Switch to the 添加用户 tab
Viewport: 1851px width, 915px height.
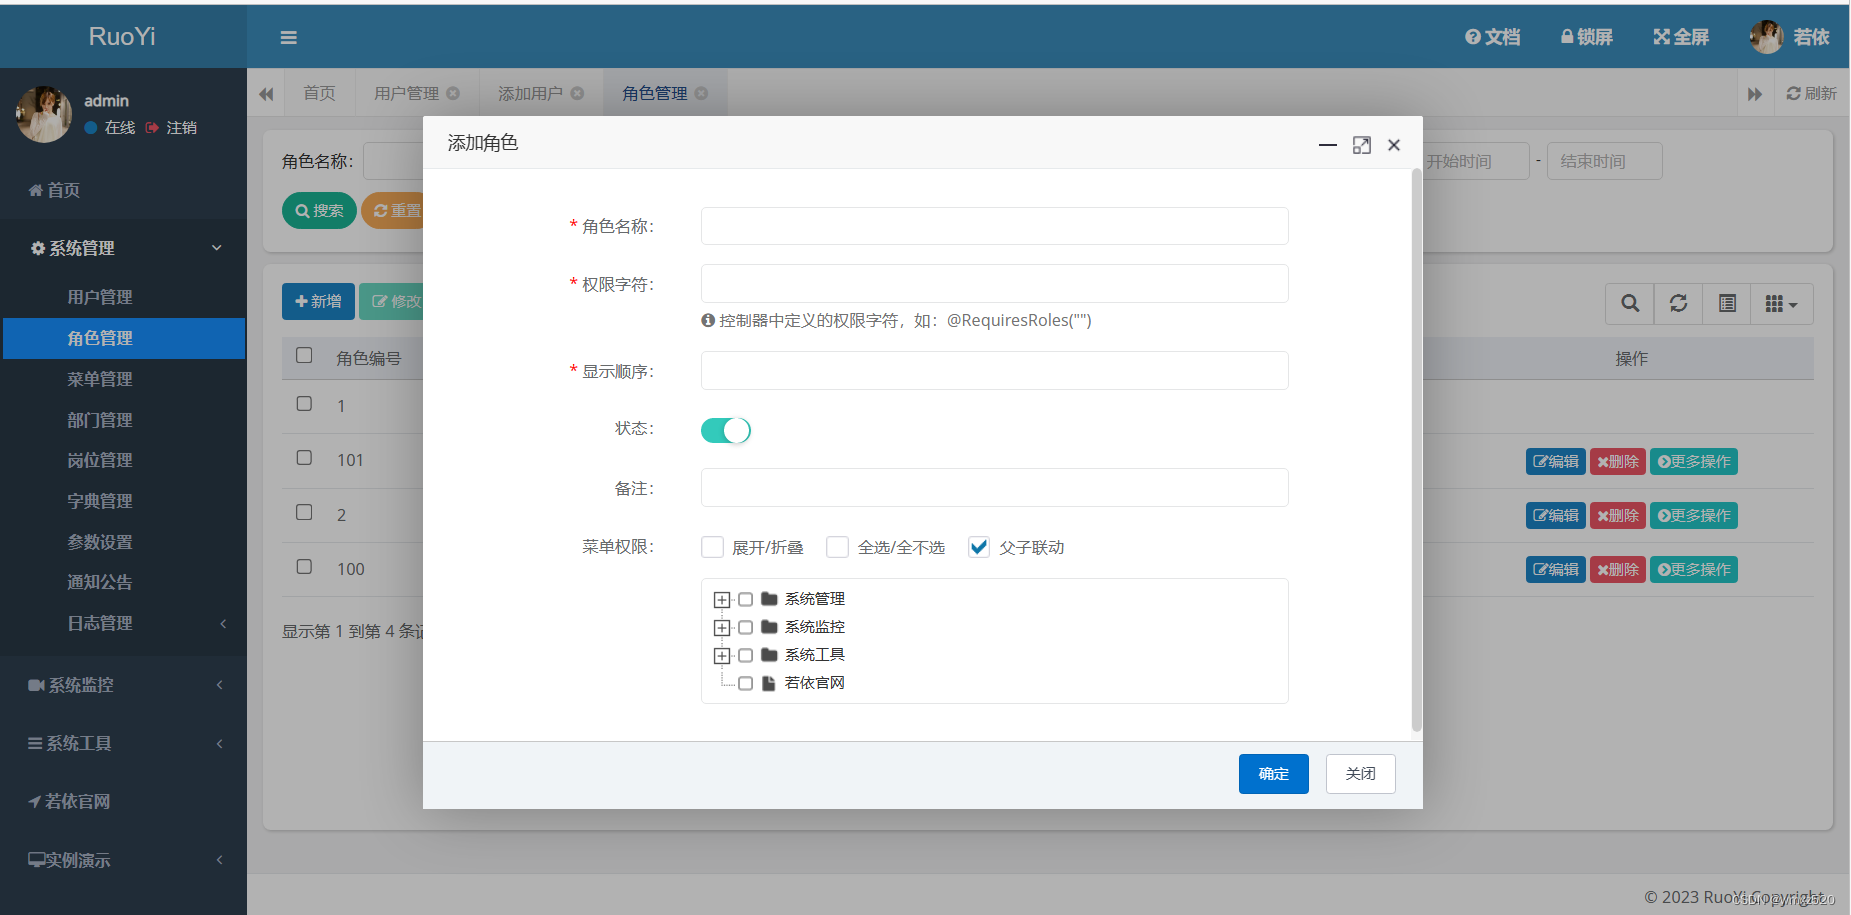coord(530,93)
